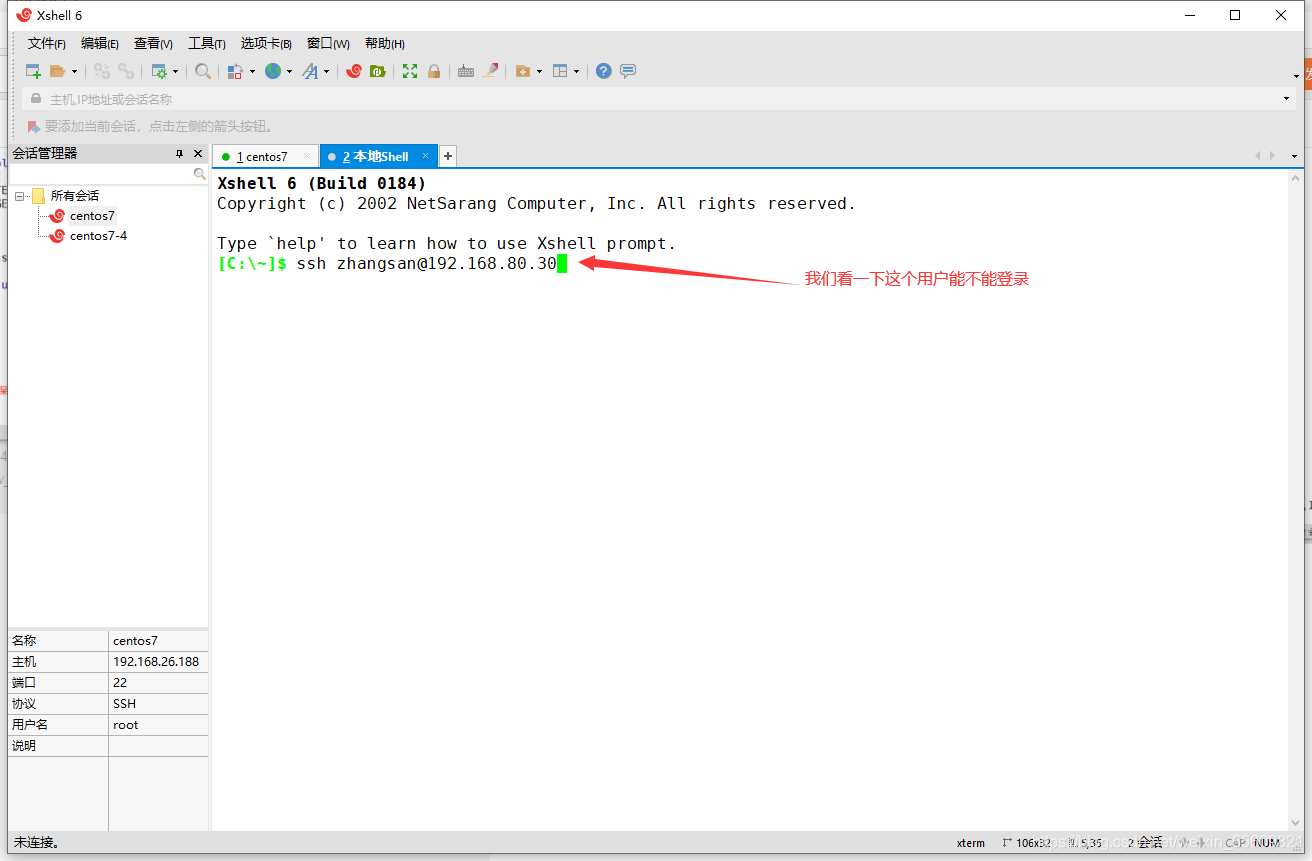Close the 本地Shell tab
The height and width of the screenshot is (861, 1312).
pyautogui.click(x=425, y=156)
